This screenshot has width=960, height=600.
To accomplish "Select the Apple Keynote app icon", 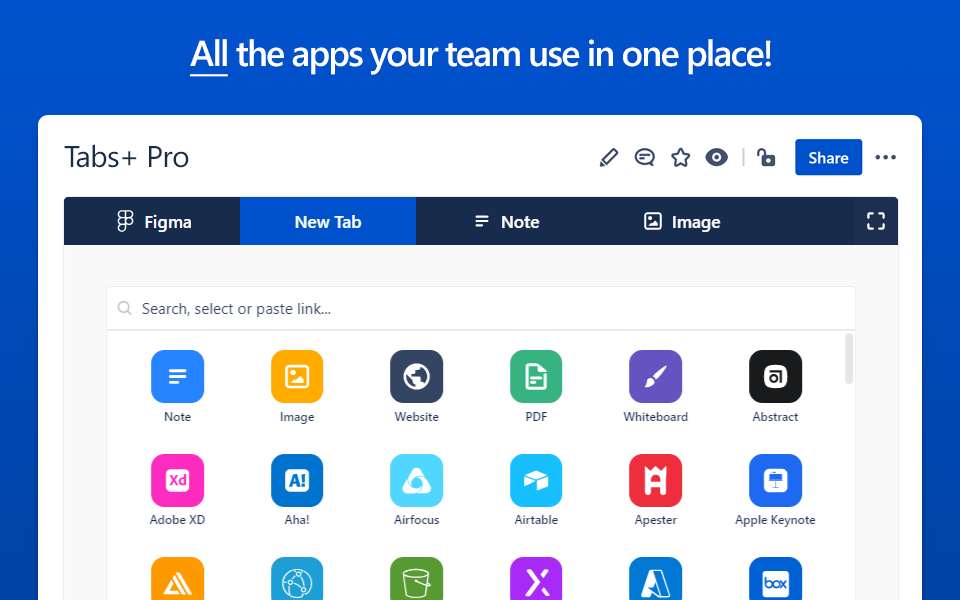I will [775, 480].
